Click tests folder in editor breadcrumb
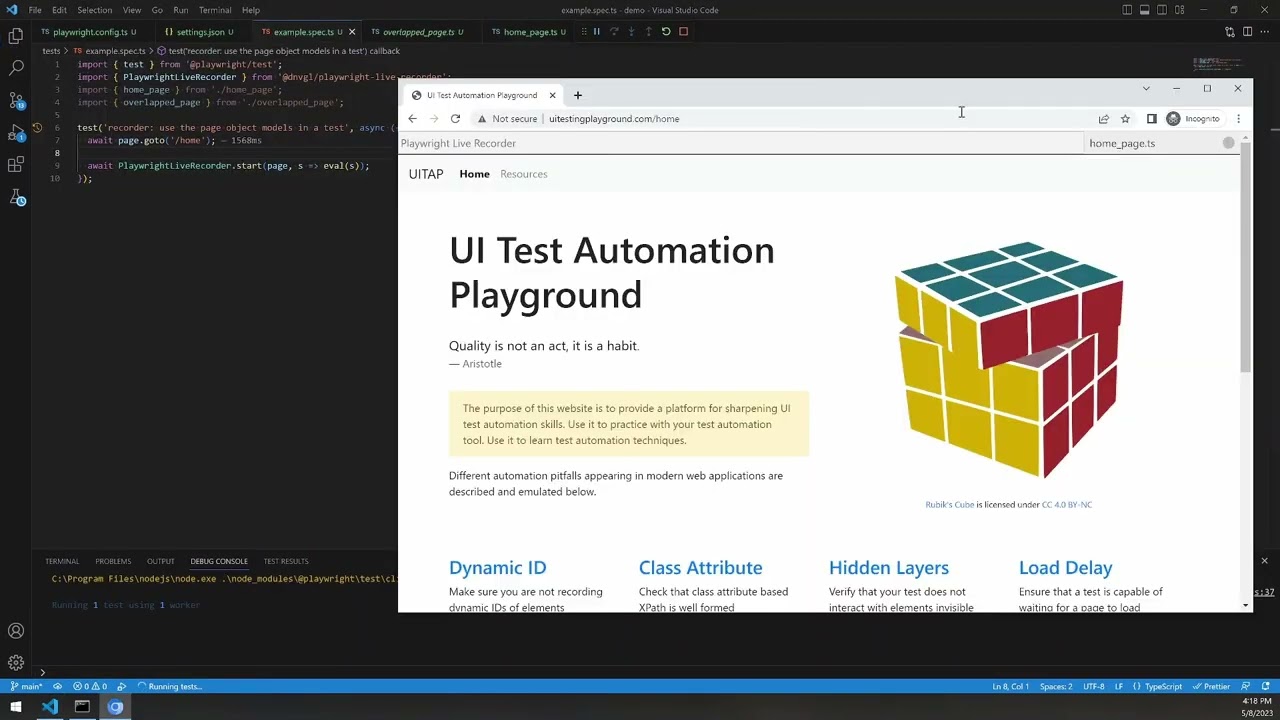The height and width of the screenshot is (720, 1280). pos(51,51)
